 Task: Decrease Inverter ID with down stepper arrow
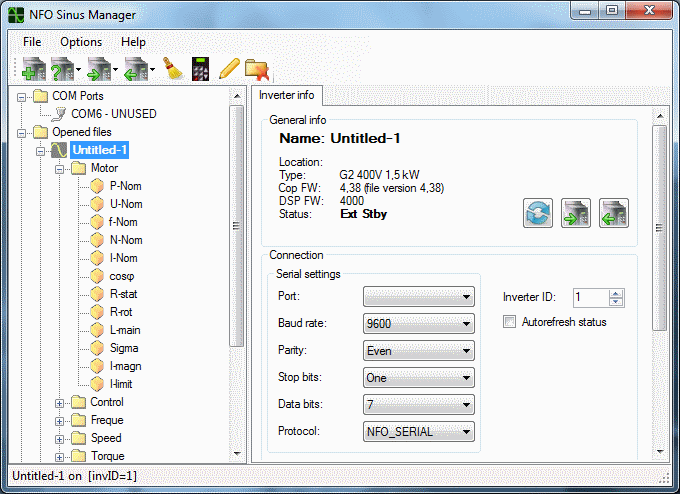[x=616, y=302]
